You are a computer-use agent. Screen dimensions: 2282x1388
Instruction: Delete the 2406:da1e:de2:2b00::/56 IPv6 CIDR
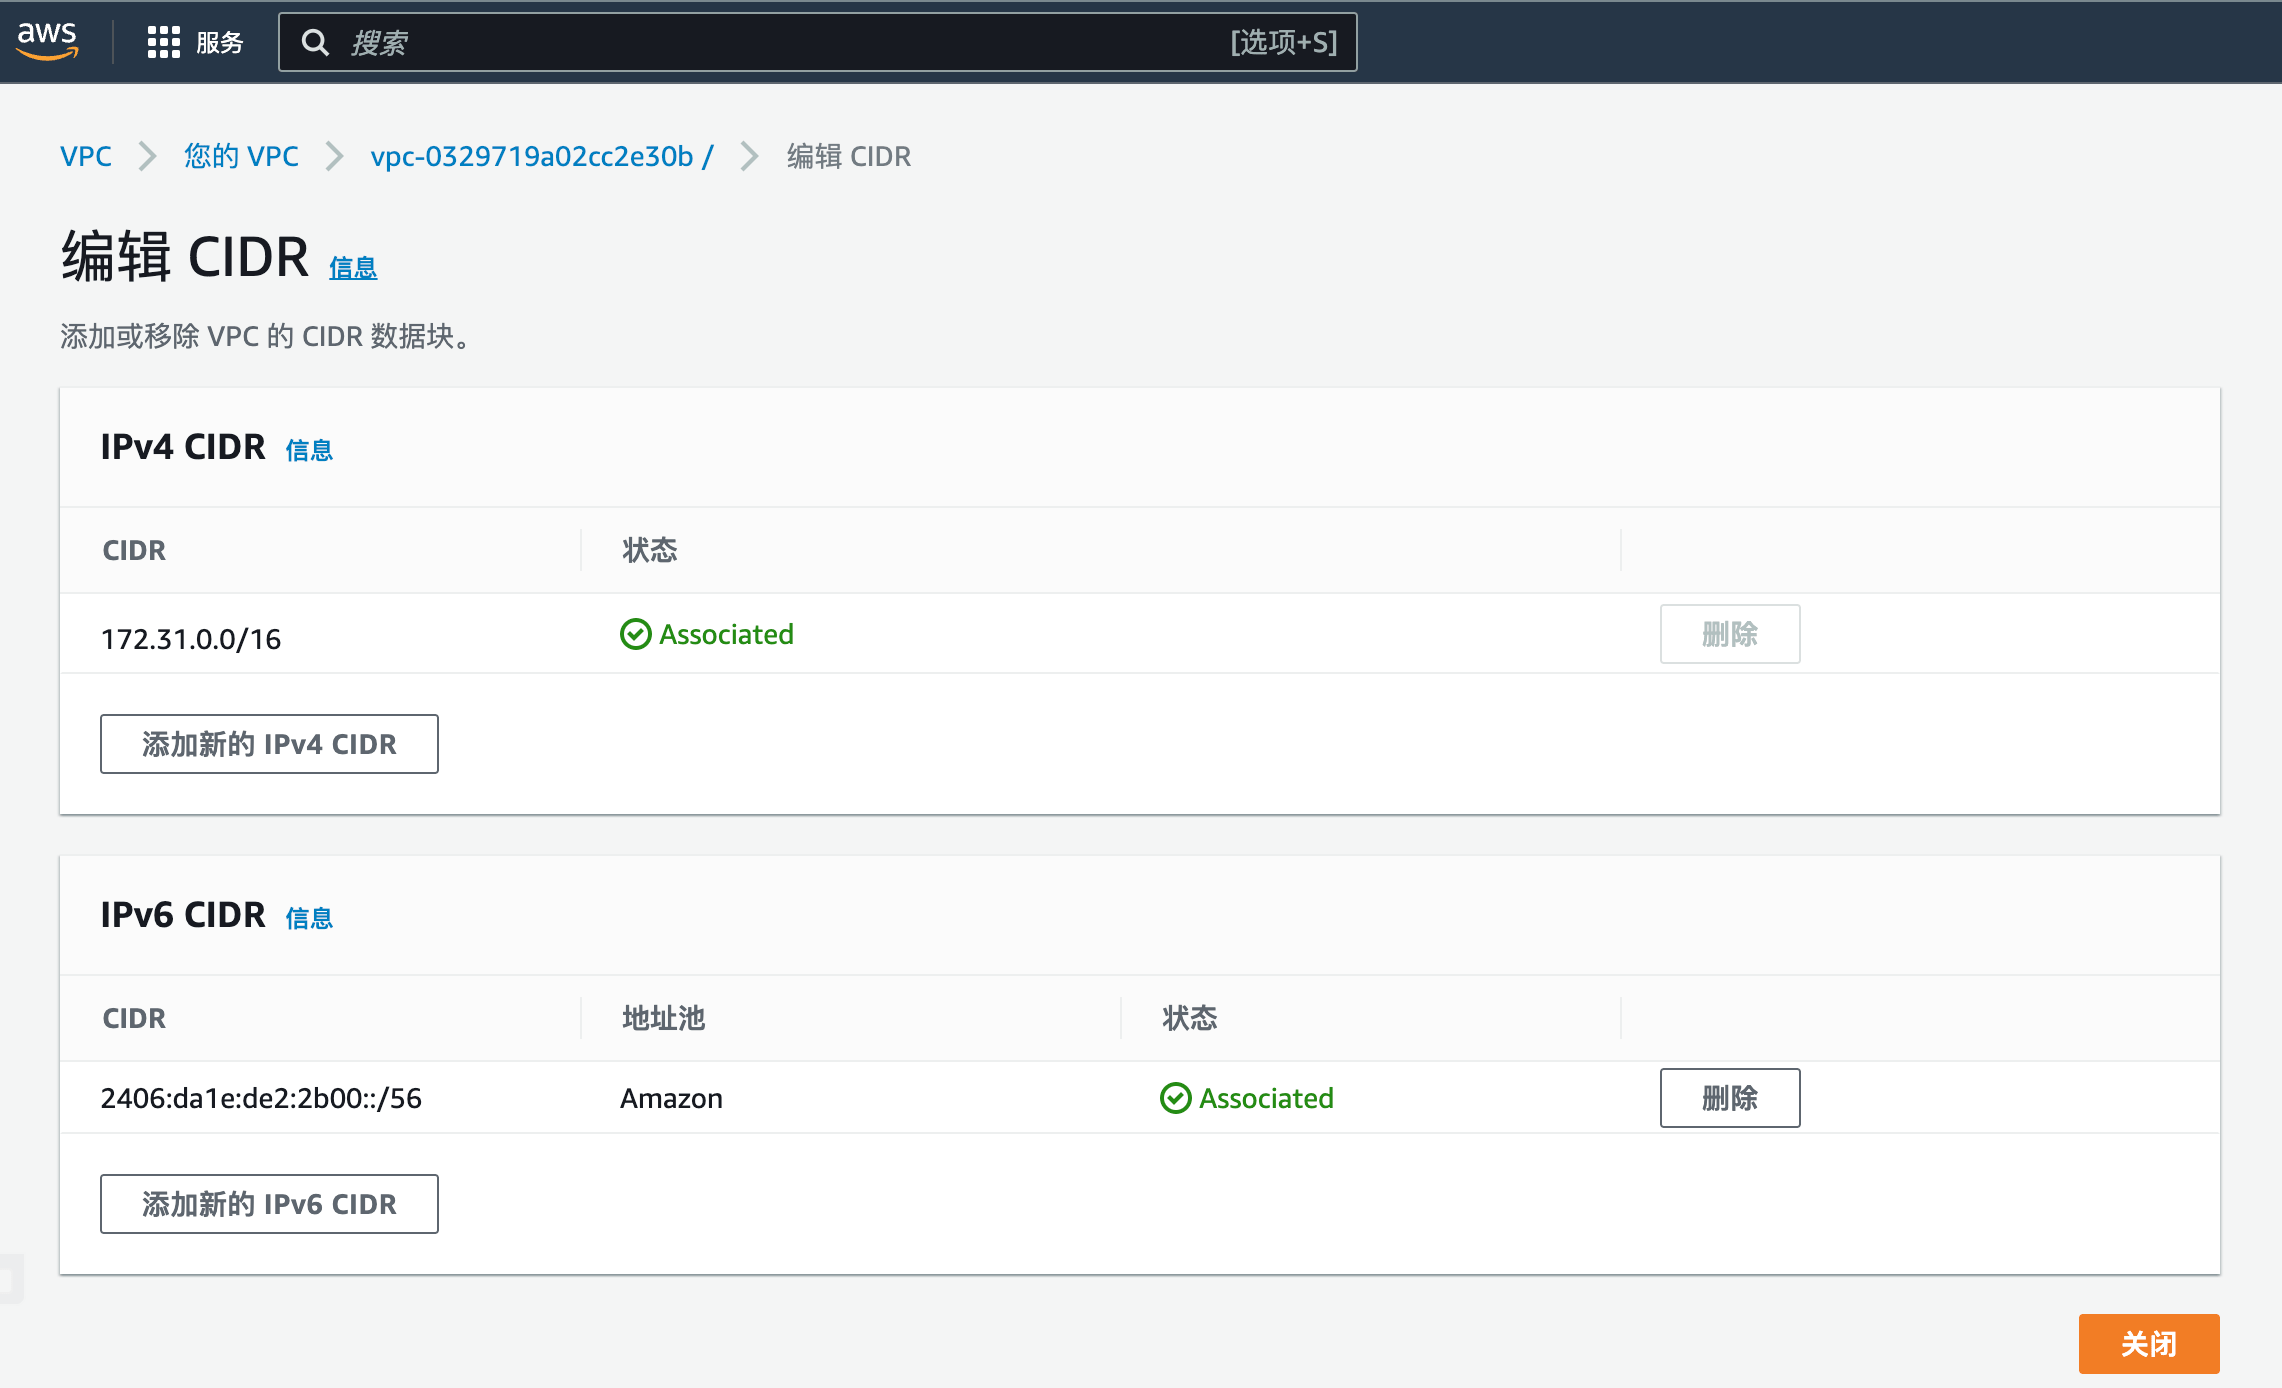1729,1098
